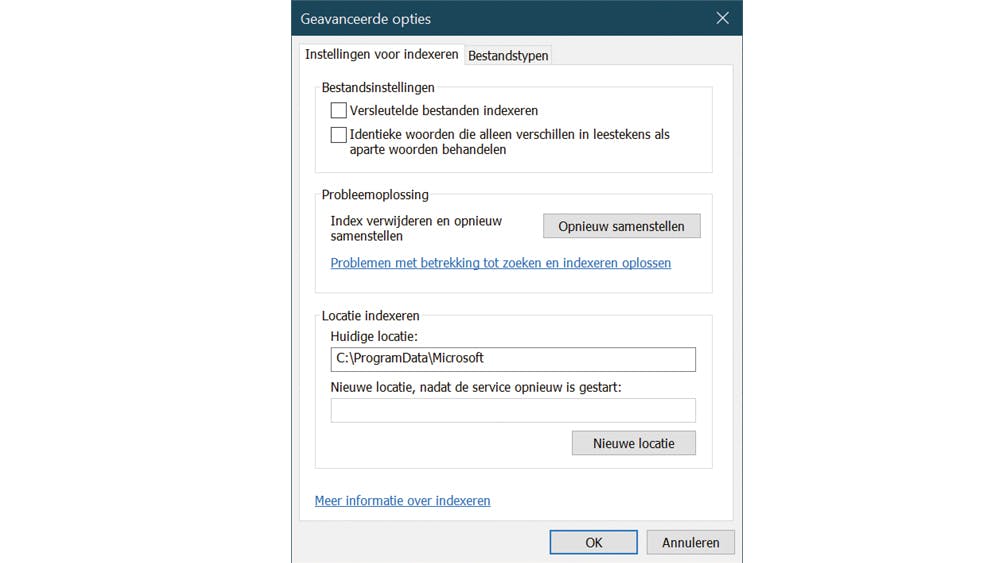Click the Locatie indexeren group heading

(x=370, y=316)
